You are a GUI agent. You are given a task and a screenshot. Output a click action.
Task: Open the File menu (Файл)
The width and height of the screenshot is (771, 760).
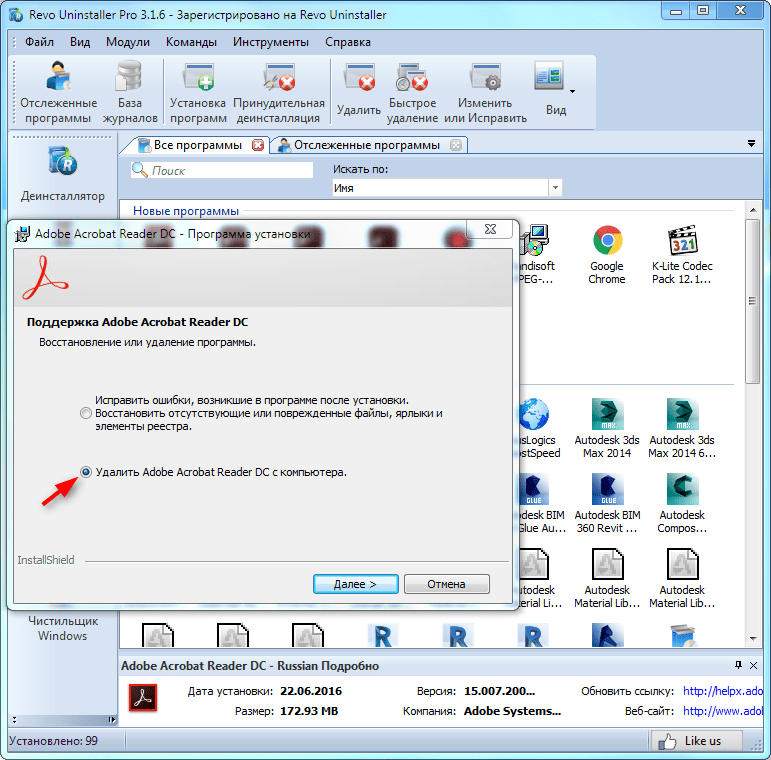pyautogui.click(x=39, y=42)
